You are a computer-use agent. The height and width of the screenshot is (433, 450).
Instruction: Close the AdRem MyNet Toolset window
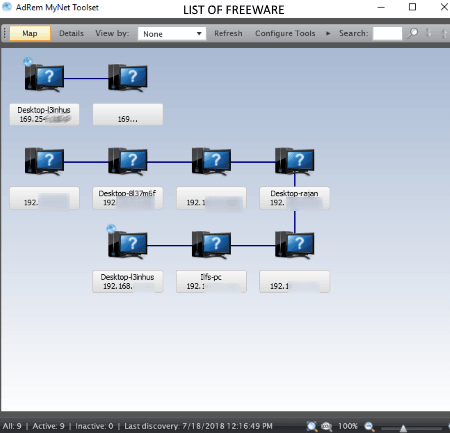(x=444, y=7)
